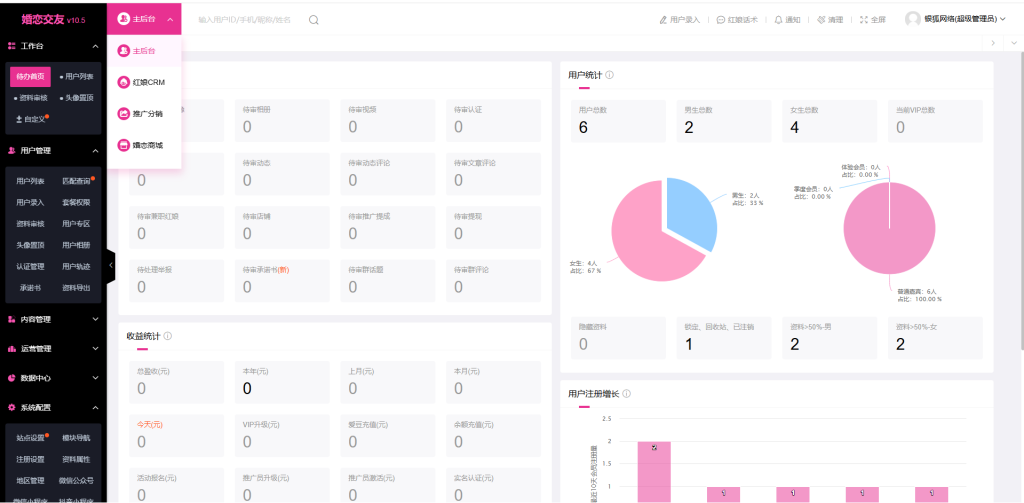Click the search magnifier icon
This screenshot has width=1024, height=503.
click(314, 20)
